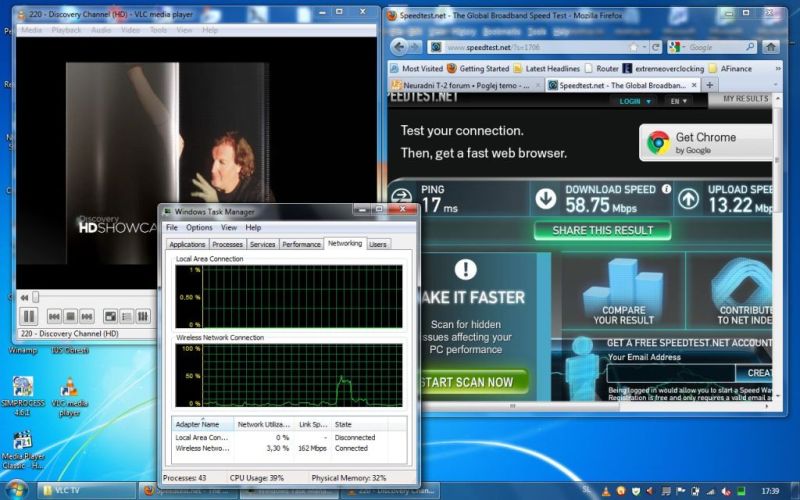Switch to Processes tab in Task Manager
This screenshot has height=500, width=800.
(227, 244)
